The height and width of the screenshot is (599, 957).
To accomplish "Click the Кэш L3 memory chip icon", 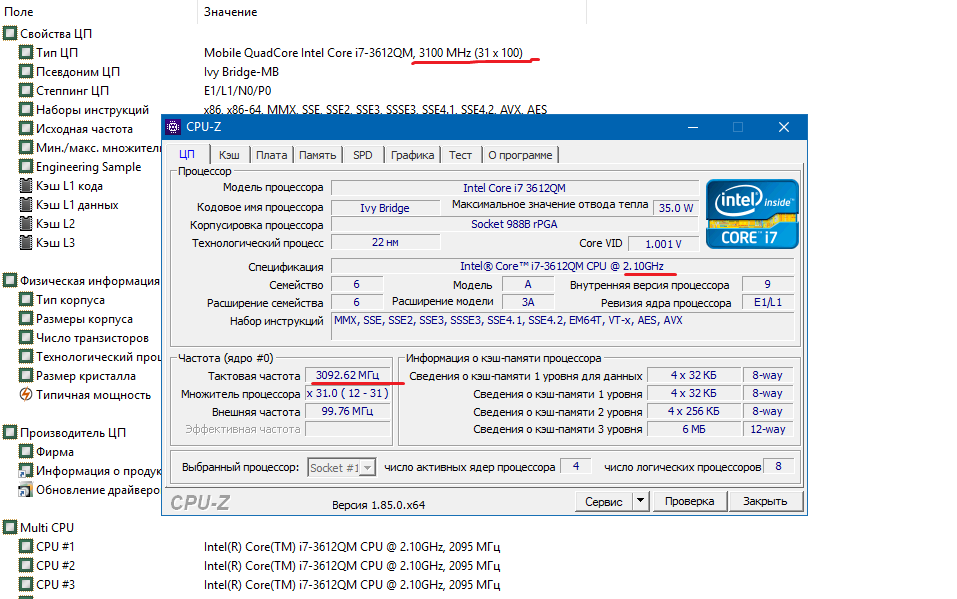I will [x=26, y=242].
